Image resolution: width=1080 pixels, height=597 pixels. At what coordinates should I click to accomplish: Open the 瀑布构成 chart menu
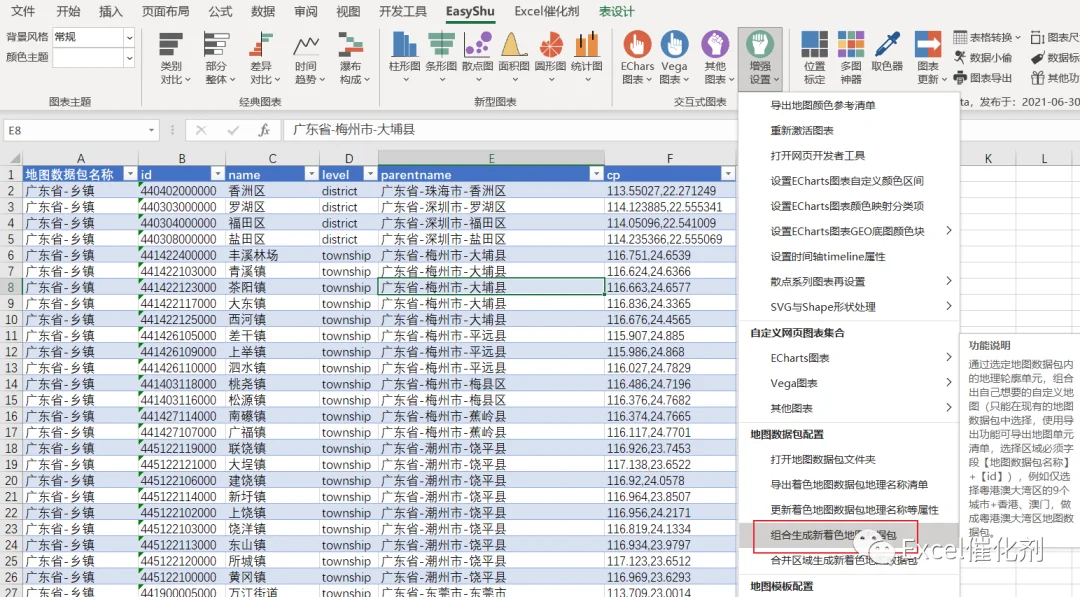pos(354,59)
